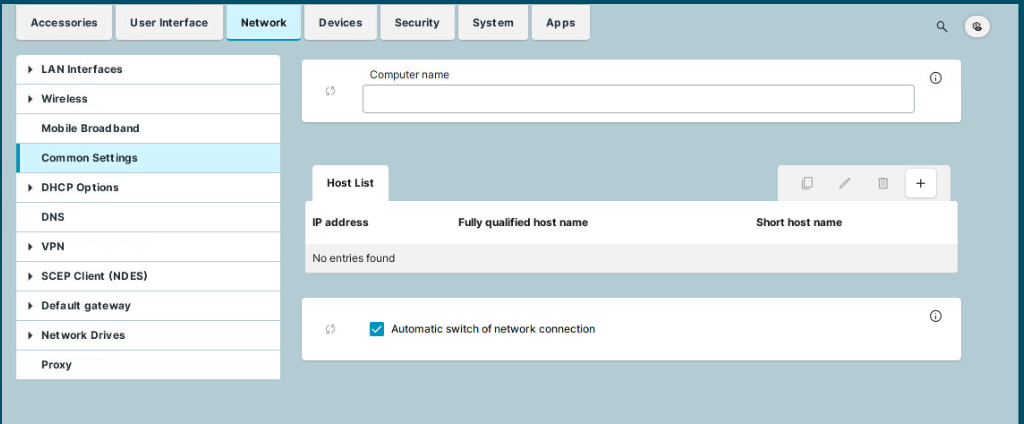
Task: Click the settings icon in top right
Action: pos(977,27)
